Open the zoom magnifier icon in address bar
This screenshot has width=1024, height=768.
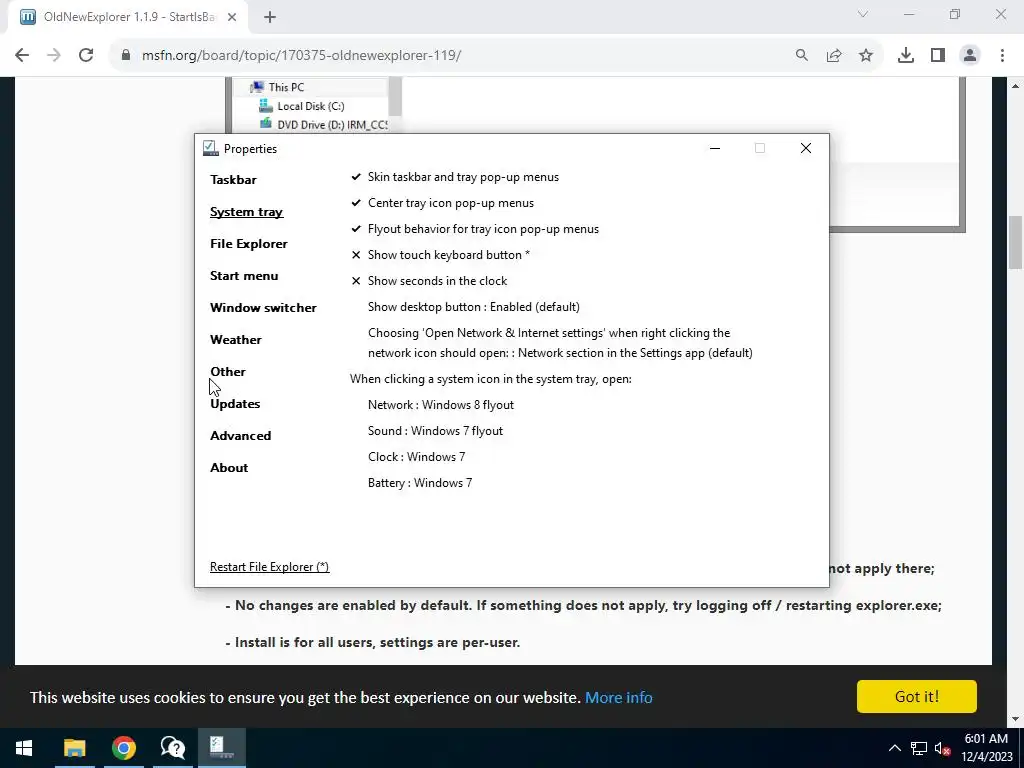(x=801, y=56)
